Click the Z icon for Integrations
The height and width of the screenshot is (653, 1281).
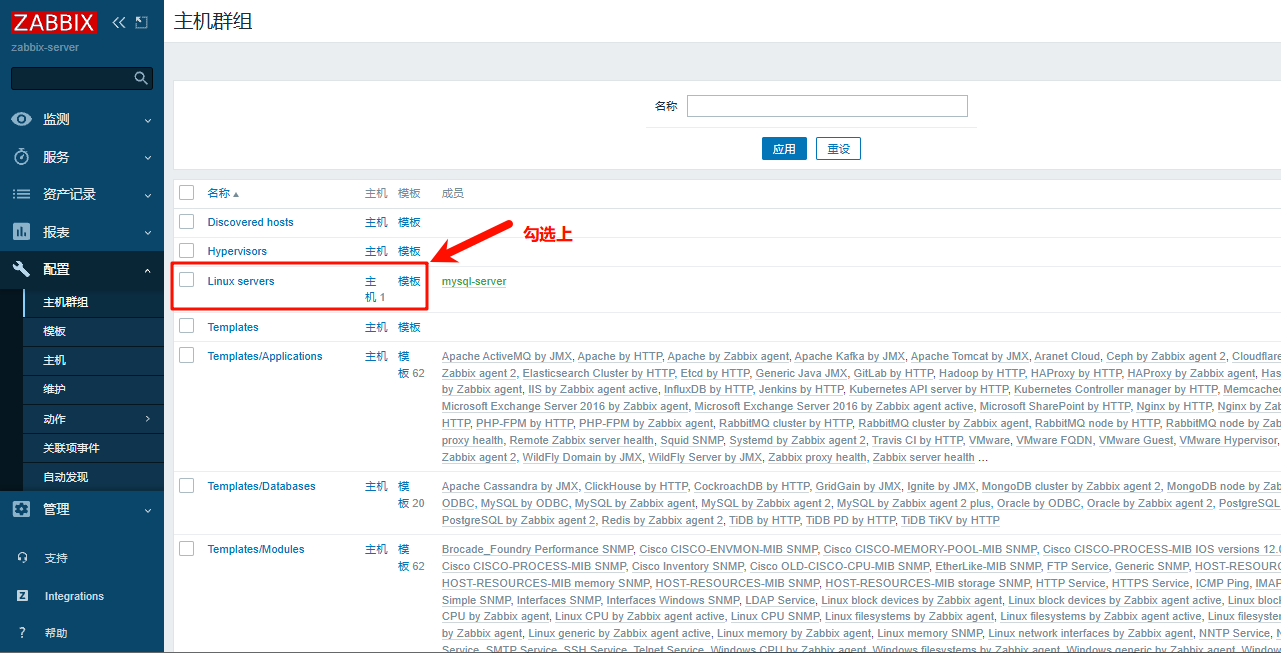click(x=21, y=596)
